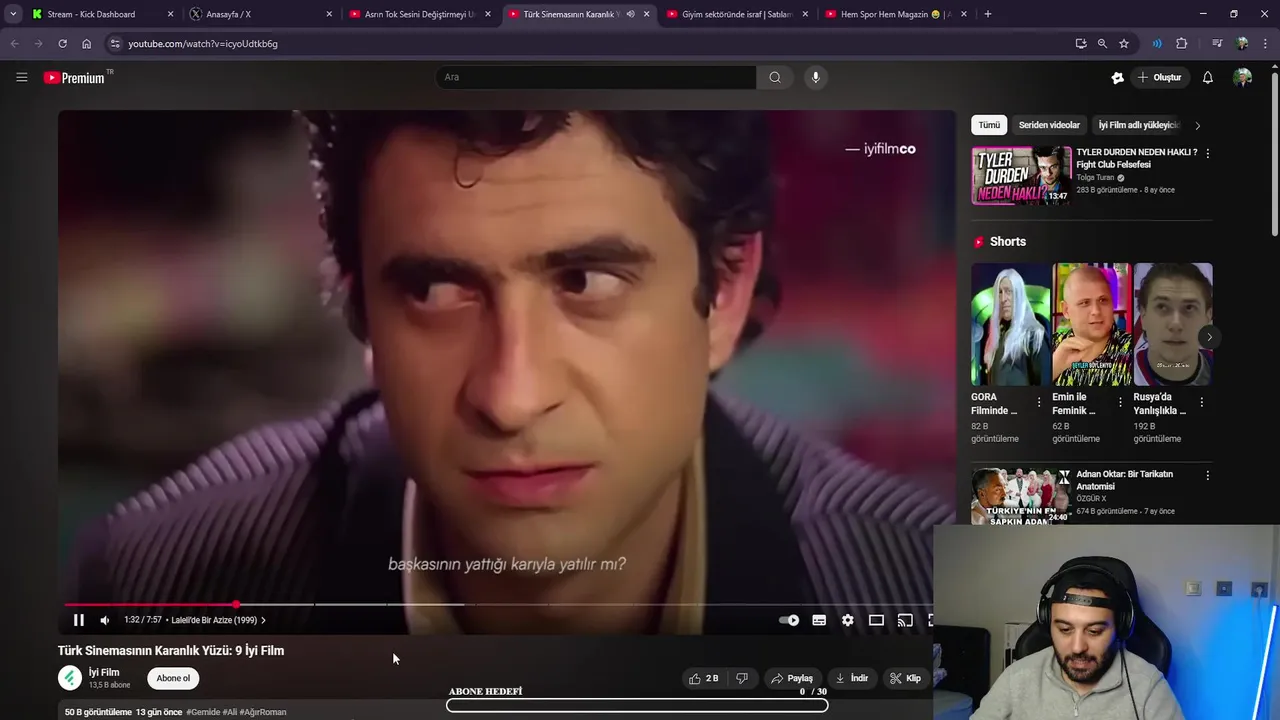
Task: Open the İyi Film channel name link
Action: [x=104, y=672]
